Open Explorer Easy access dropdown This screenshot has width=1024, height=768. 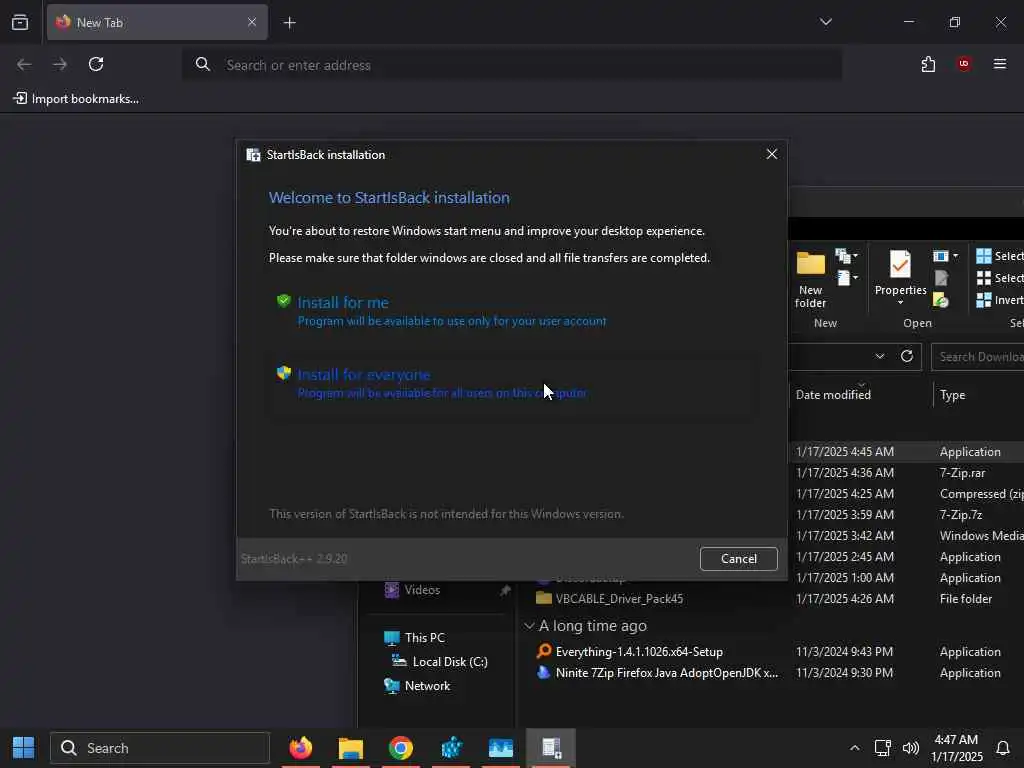click(x=846, y=279)
